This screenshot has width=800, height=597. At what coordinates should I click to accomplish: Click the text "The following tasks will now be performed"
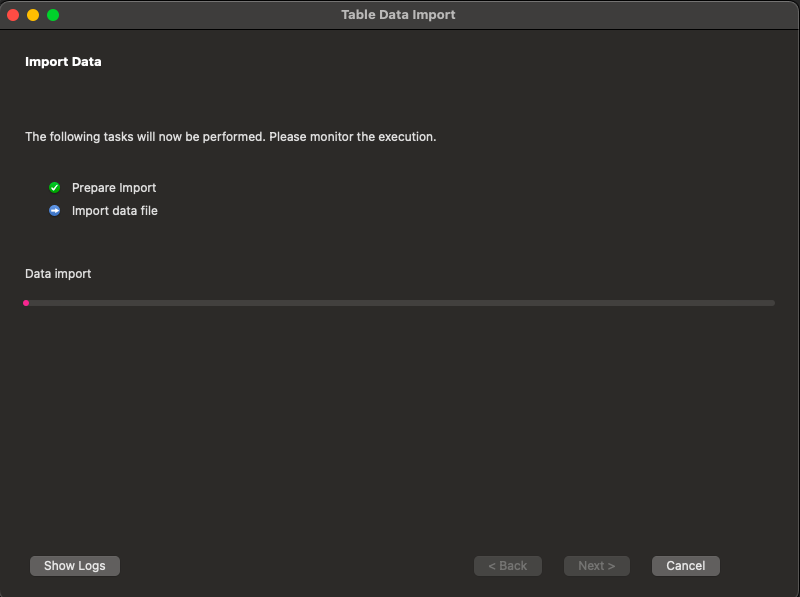tap(144, 136)
